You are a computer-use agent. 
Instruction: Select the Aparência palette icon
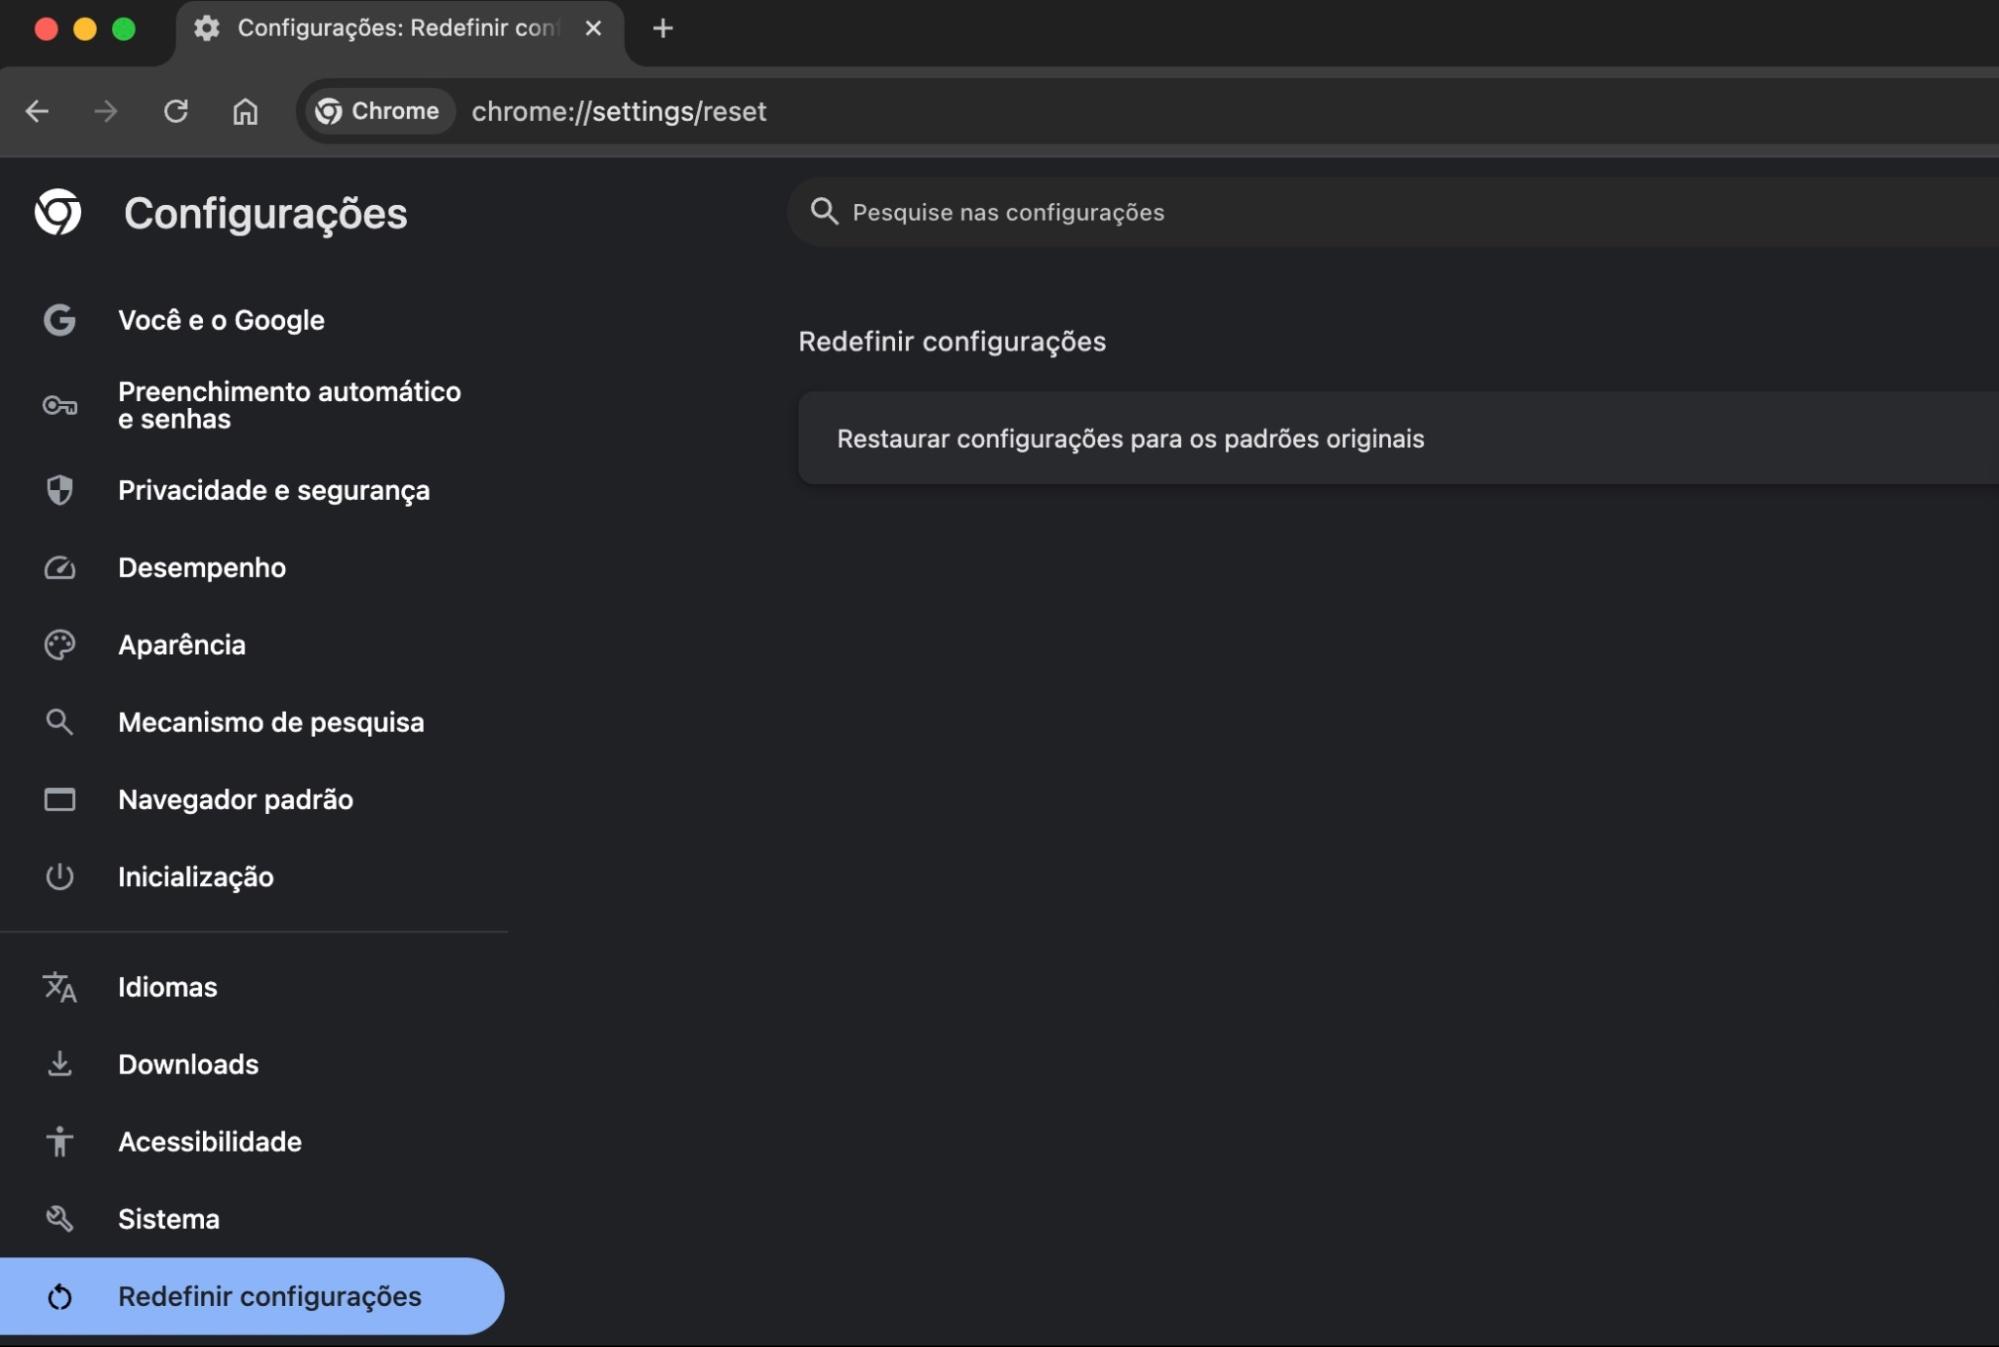(60, 645)
